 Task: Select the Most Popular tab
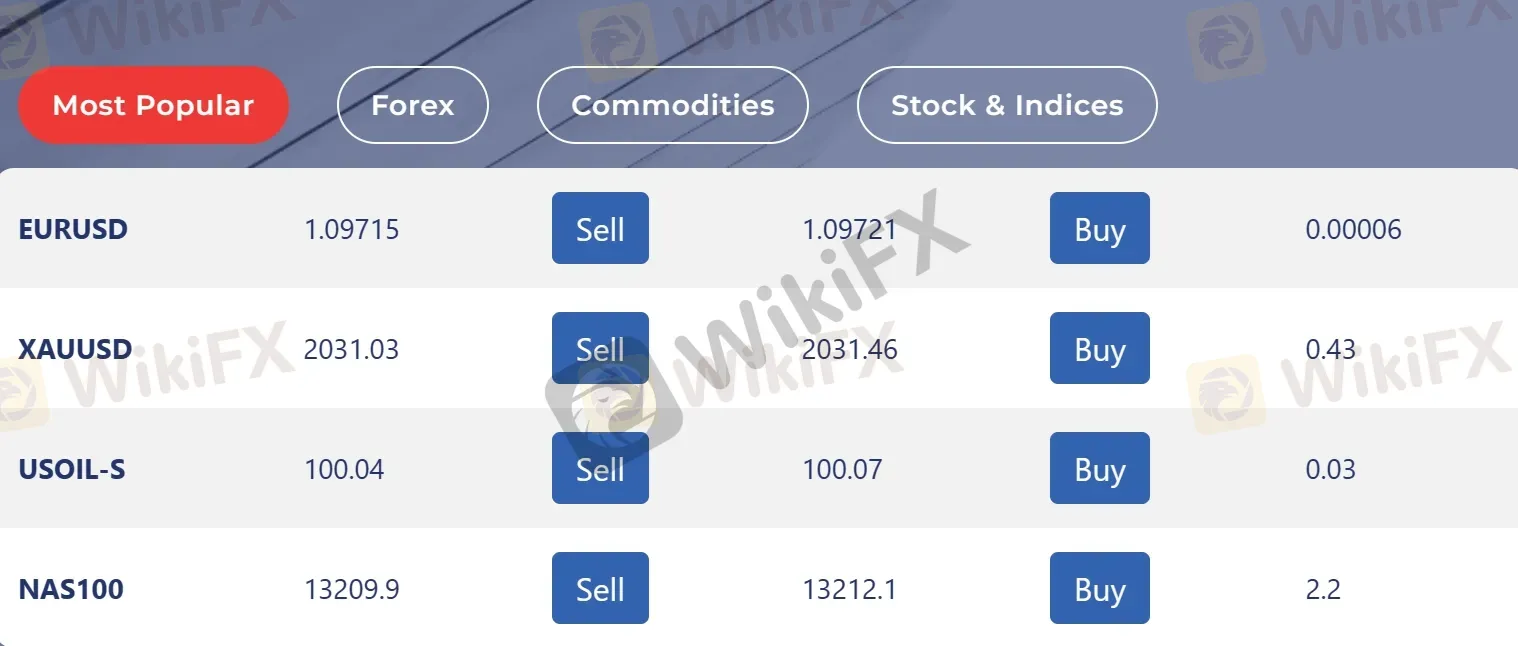coord(152,105)
